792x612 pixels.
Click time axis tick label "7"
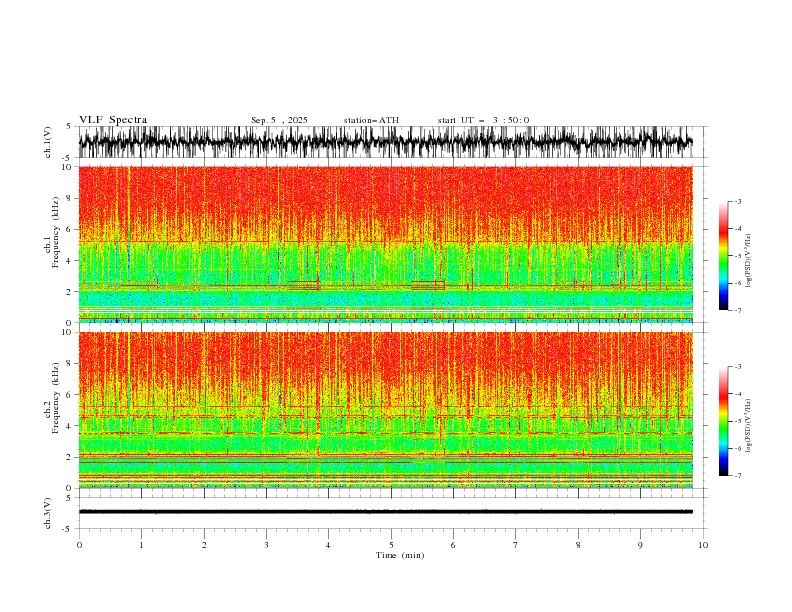pos(515,545)
